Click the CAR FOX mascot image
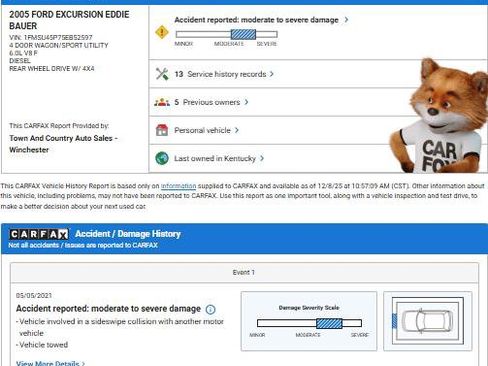Viewport: 488px width, 366px height. pyautogui.click(x=439, y=115)
